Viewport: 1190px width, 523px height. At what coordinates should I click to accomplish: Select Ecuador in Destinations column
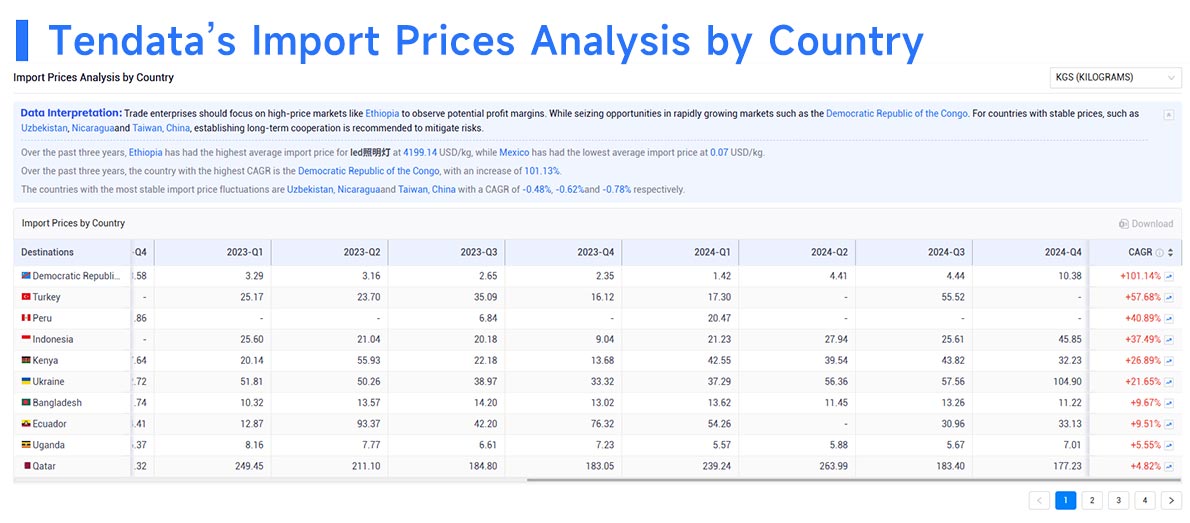click(49, 424)
